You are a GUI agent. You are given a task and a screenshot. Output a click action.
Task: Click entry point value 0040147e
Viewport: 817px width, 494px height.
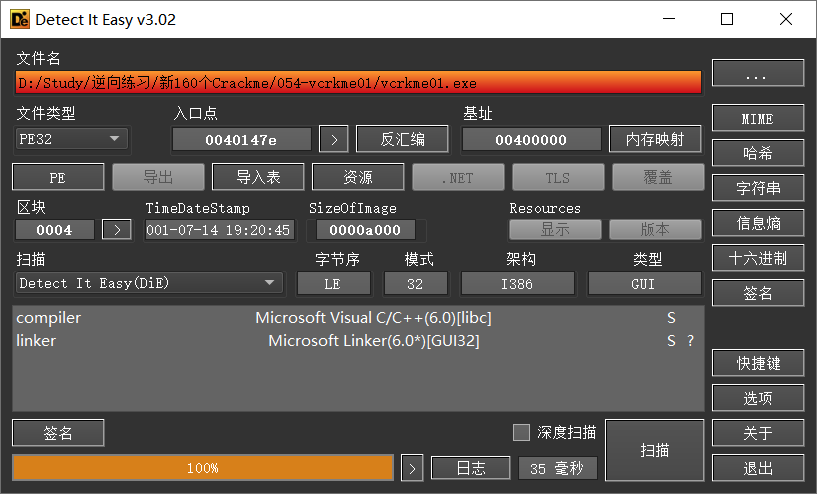[x=241, y=140]
